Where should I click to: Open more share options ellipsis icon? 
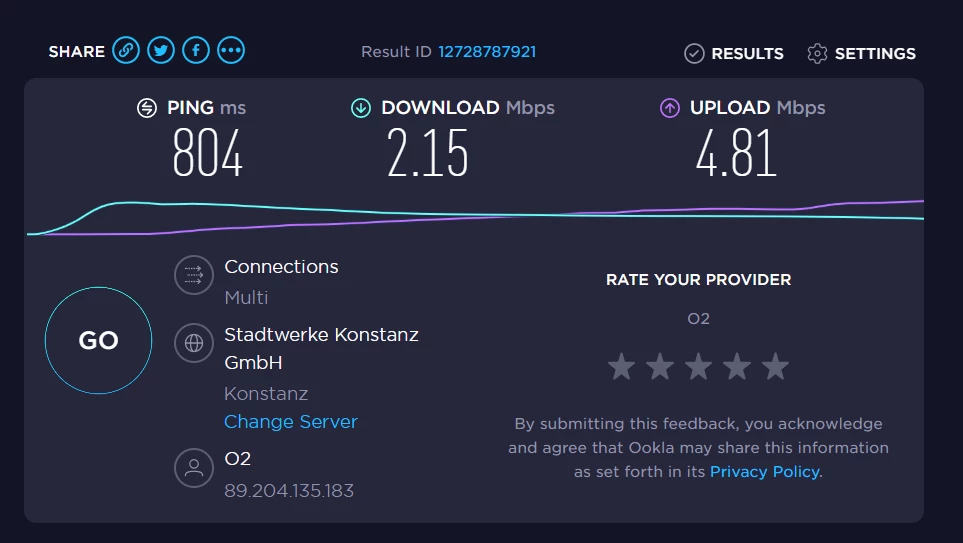[x=231, y=50]
